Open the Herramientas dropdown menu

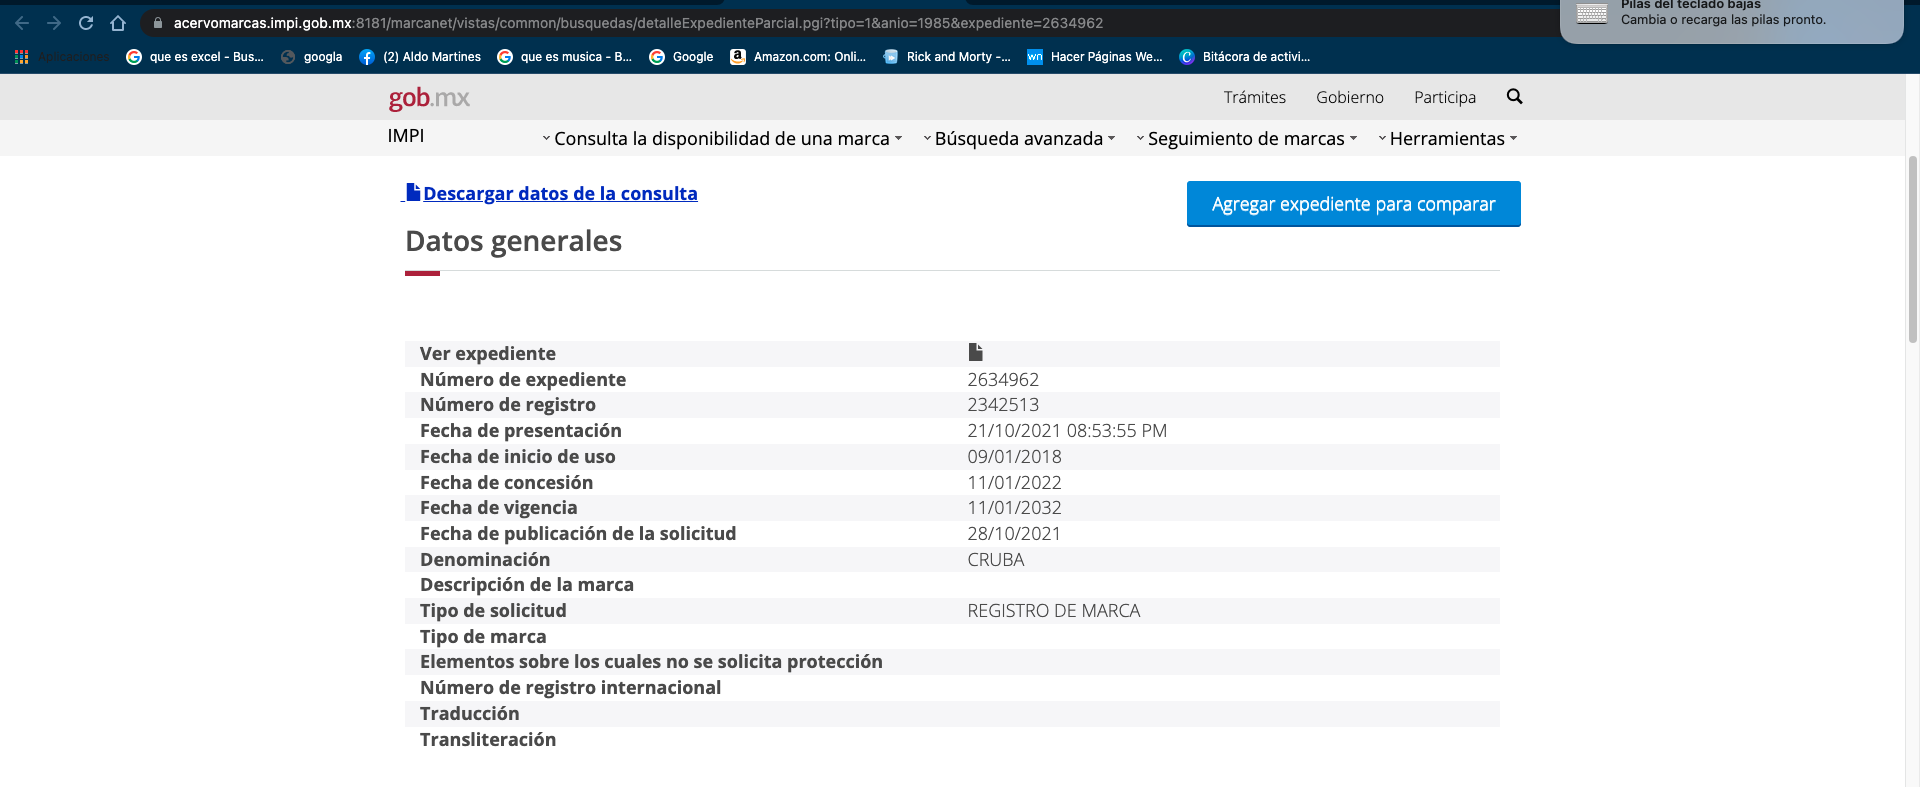click(x=1447, y=139)
